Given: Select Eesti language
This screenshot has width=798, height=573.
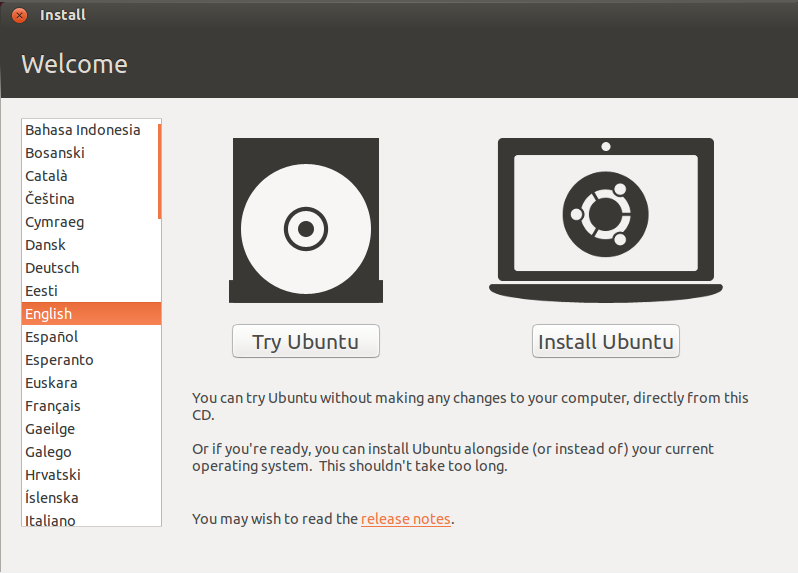Looking at the screenshot, I should click(x=91, y=291).
